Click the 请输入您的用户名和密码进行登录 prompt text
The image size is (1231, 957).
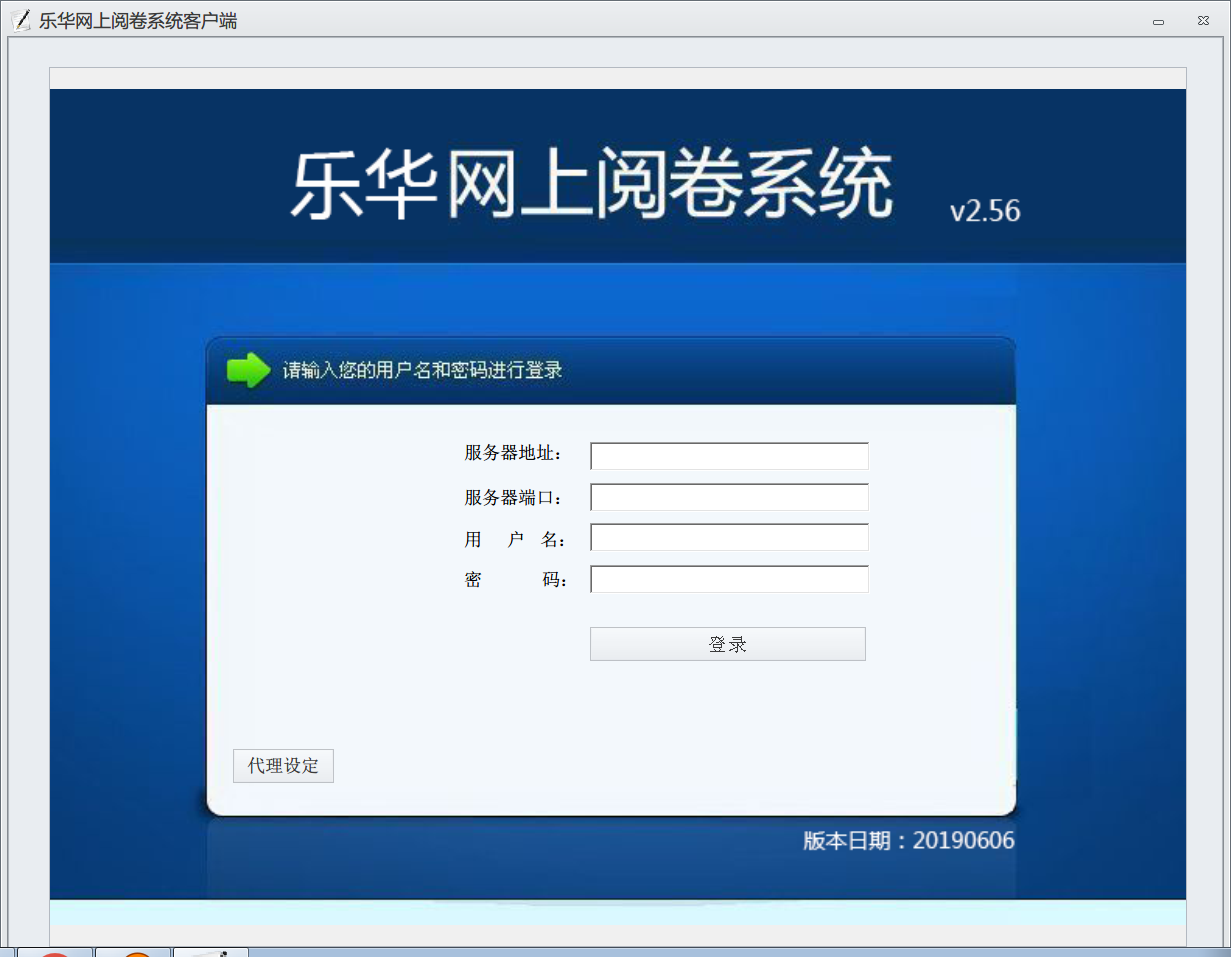coord(423,371)
